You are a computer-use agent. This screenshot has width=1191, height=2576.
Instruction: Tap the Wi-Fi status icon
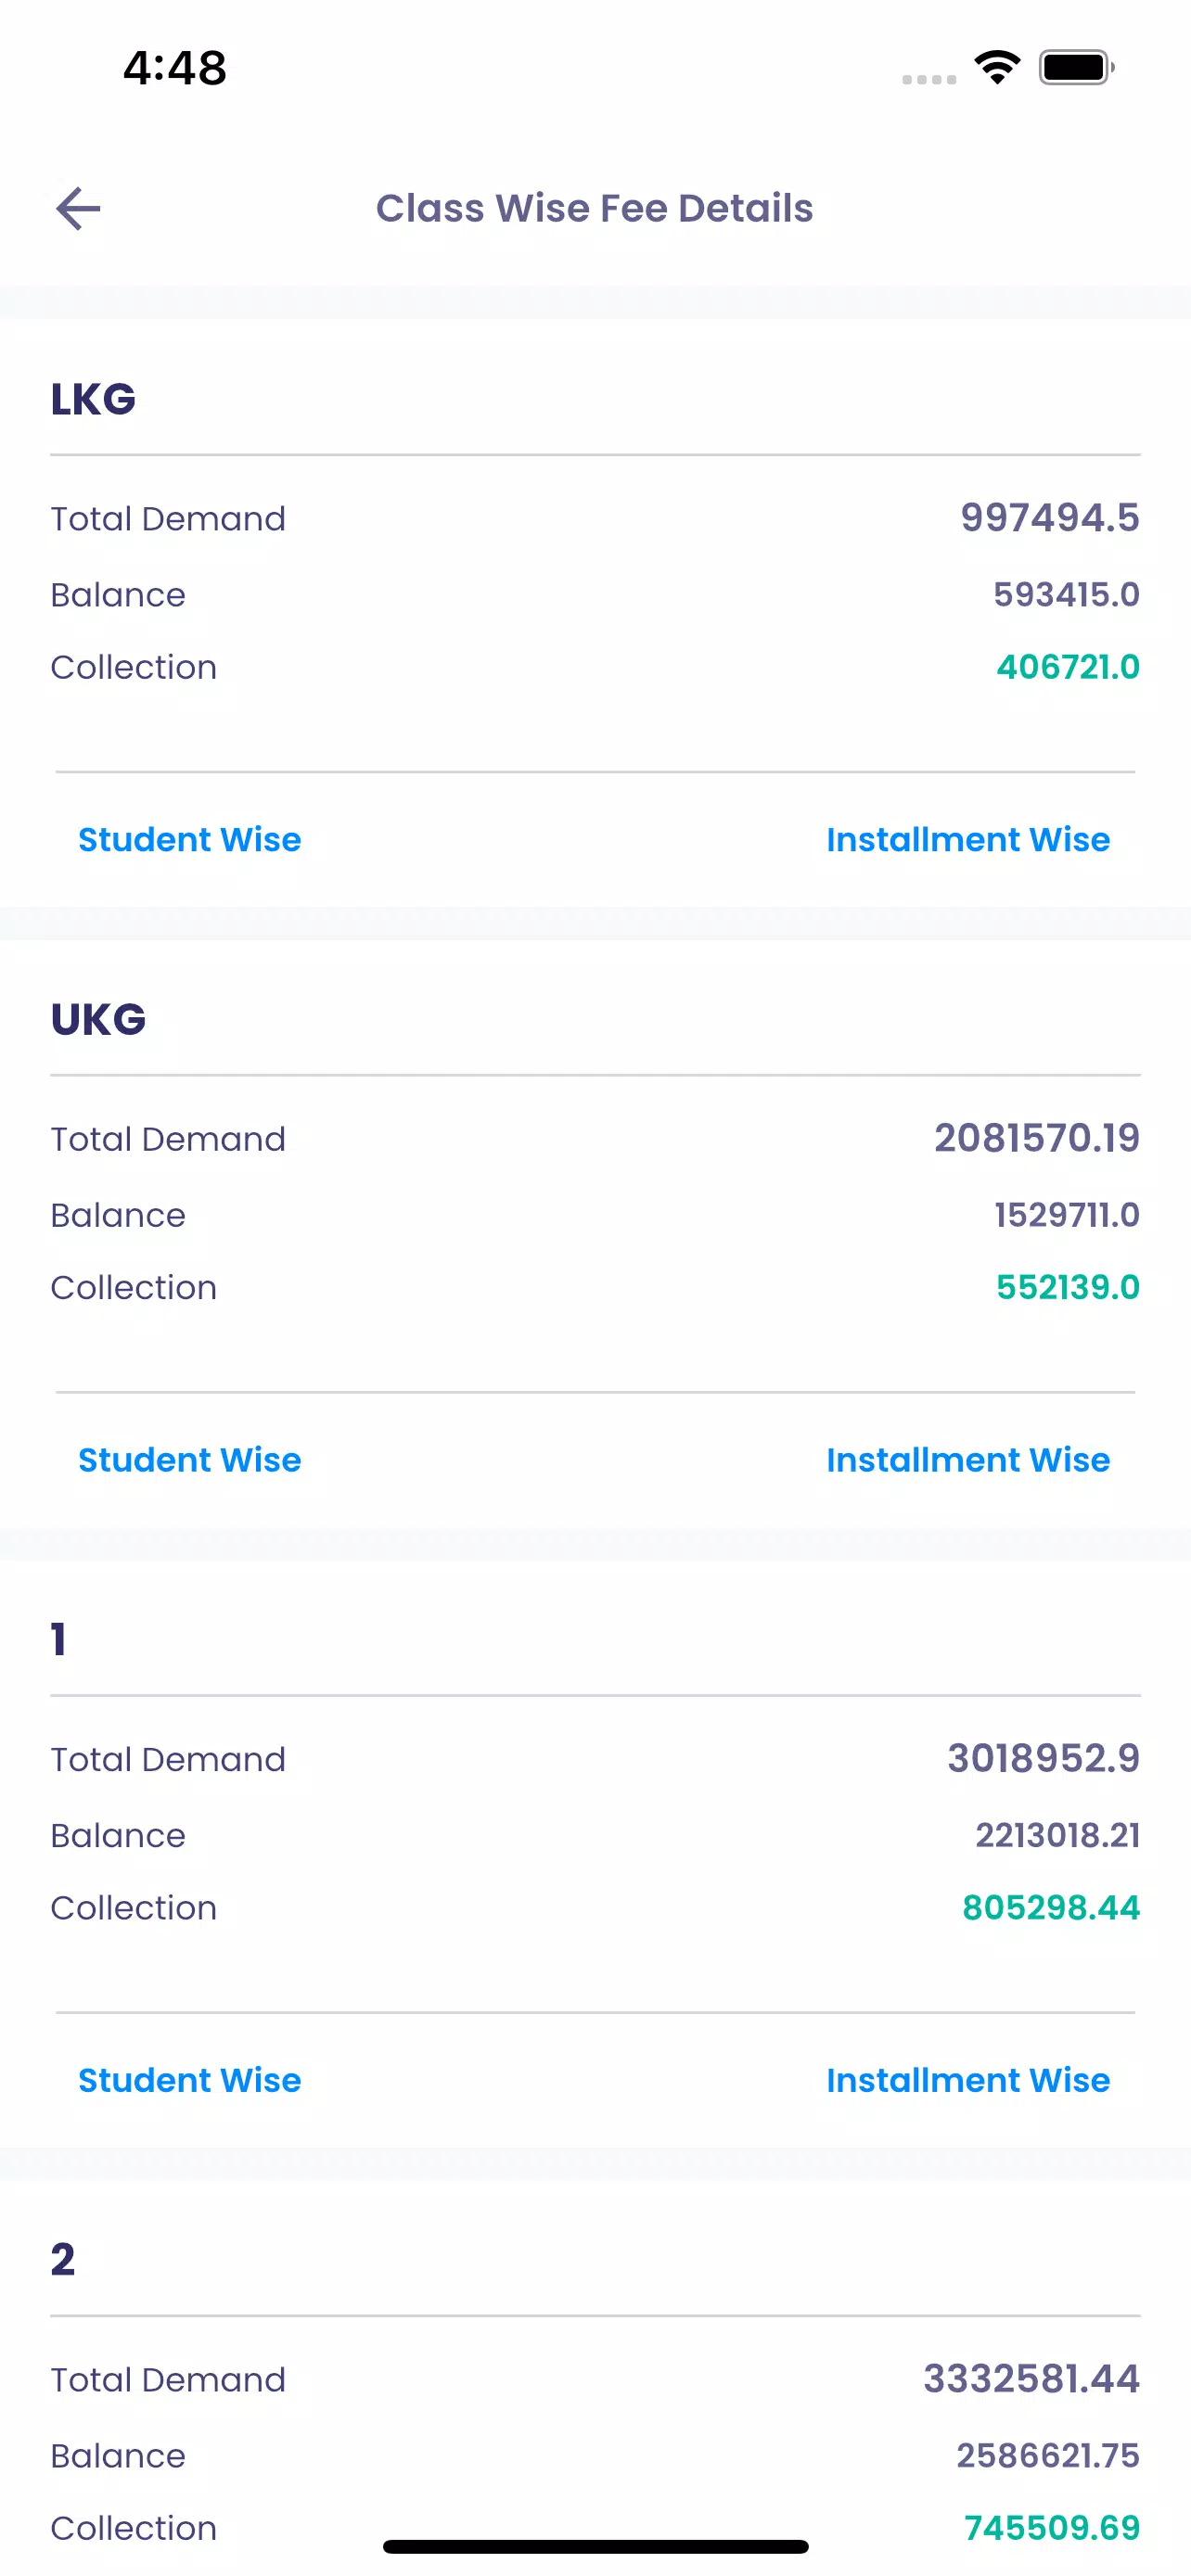coord(997,67)
